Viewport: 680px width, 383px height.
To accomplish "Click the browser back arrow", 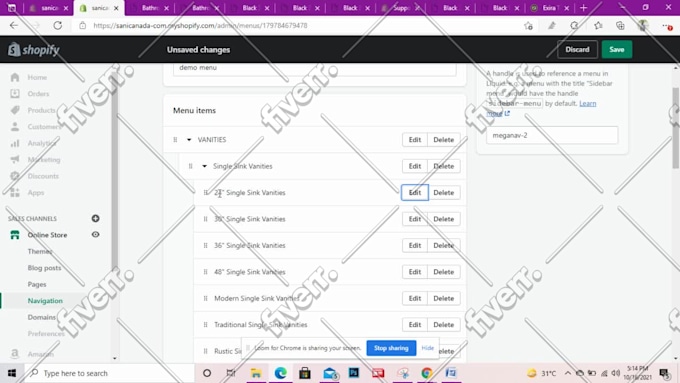I will (x=14, y=26).
